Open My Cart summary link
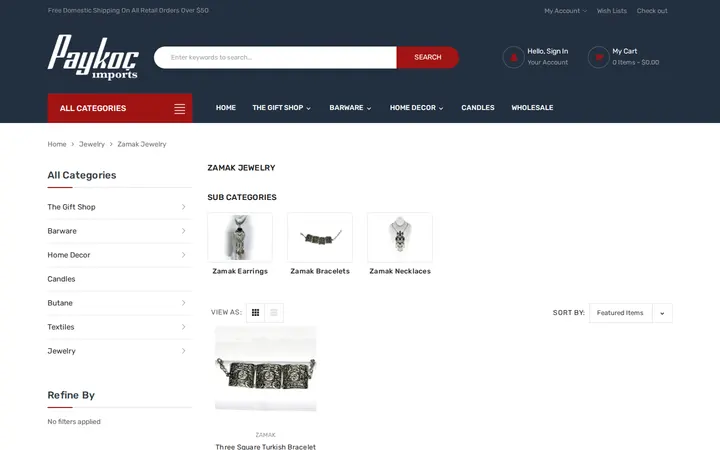720x450 pixels. click(636, 57)
